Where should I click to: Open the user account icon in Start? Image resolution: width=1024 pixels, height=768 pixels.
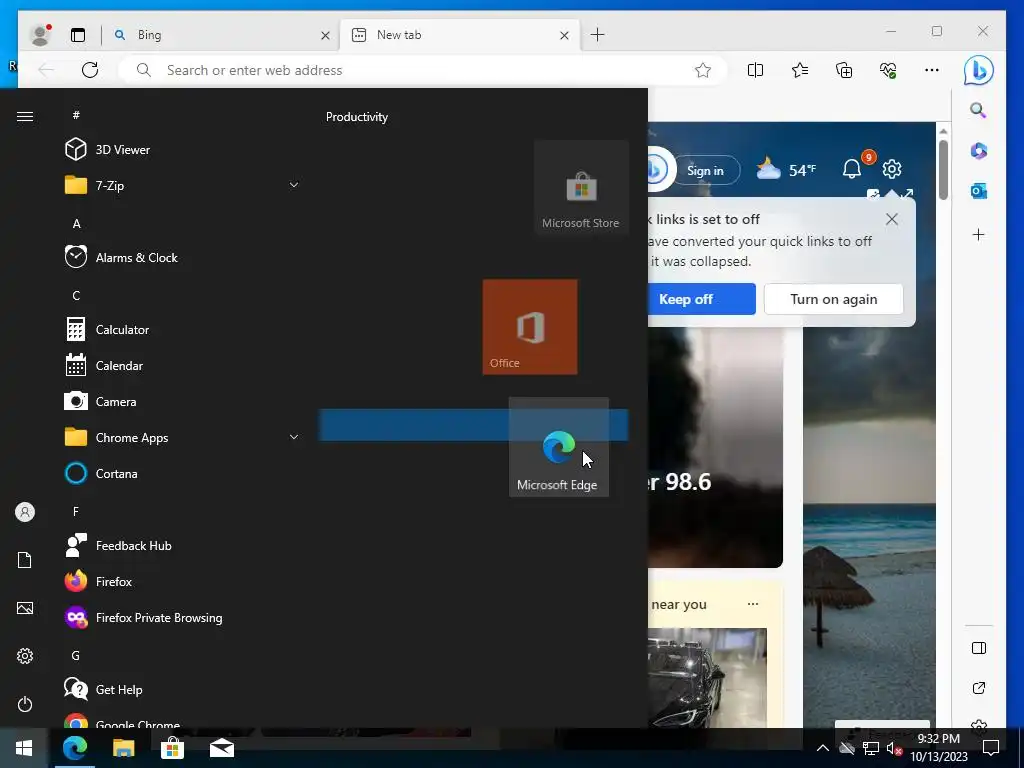tap(25, 512)
